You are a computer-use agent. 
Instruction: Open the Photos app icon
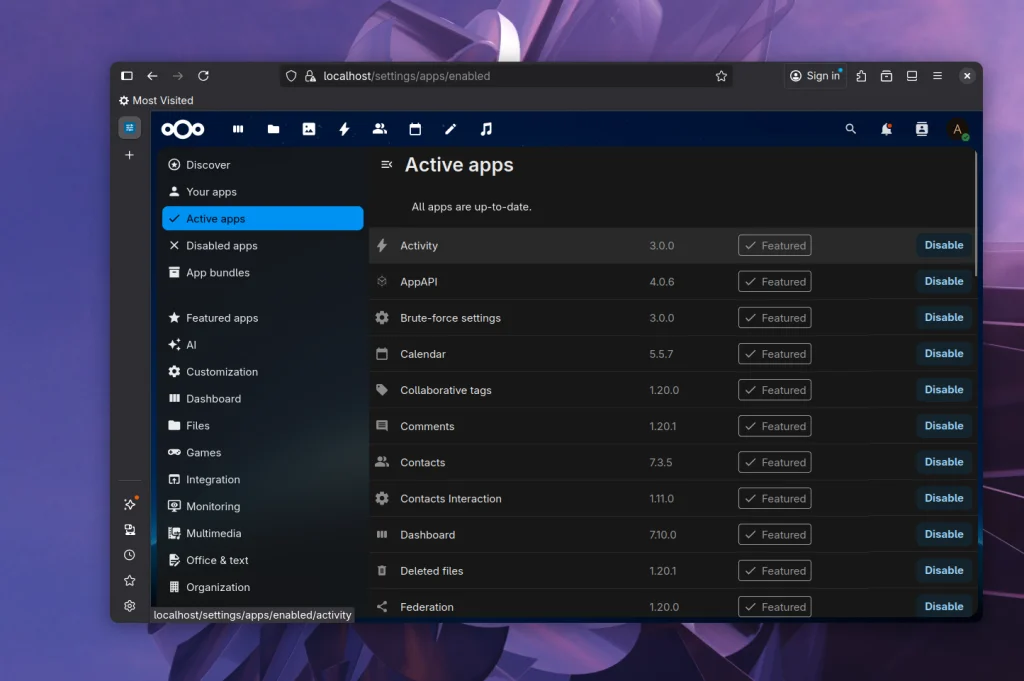[x=309, y=129]
